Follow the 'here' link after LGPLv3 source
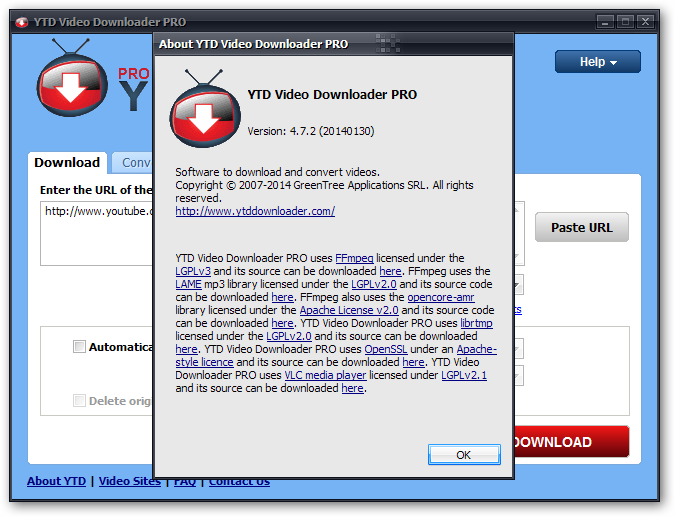Screen dimensions: 675x517 (x=390, y=271)
